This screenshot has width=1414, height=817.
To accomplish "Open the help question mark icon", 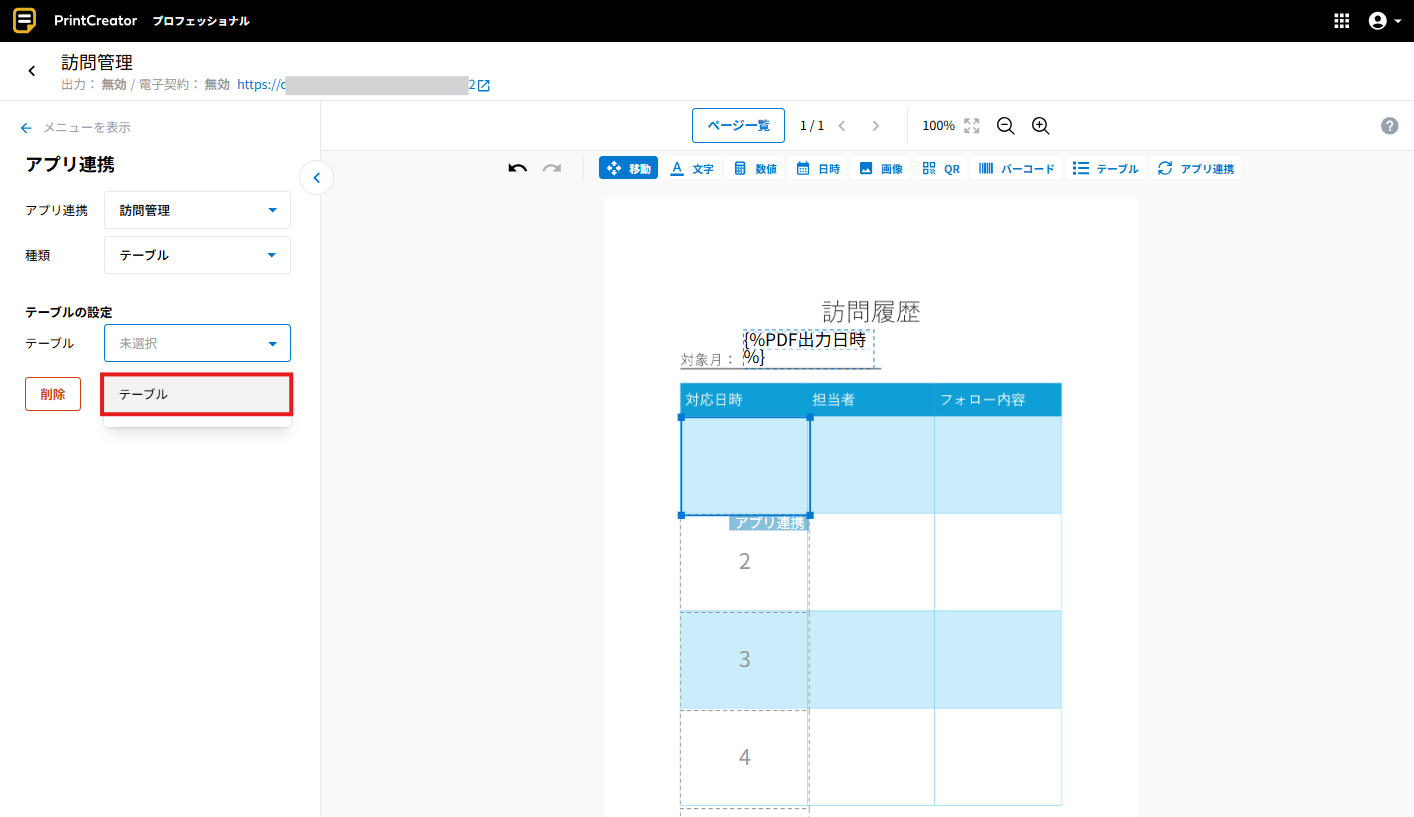I will [1389, 126].
